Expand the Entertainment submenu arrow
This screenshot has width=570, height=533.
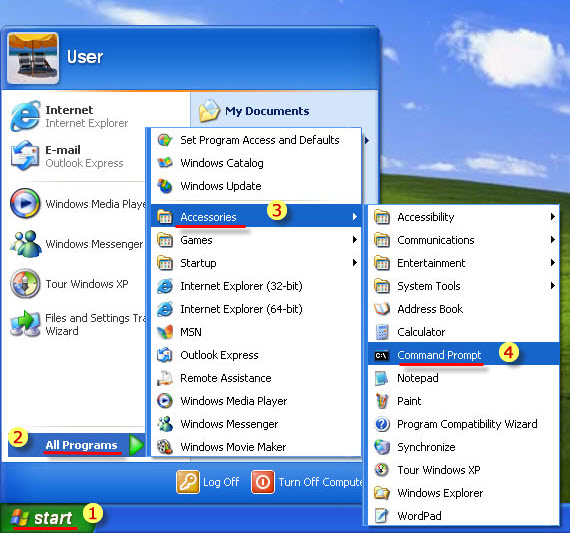[553, 263]
